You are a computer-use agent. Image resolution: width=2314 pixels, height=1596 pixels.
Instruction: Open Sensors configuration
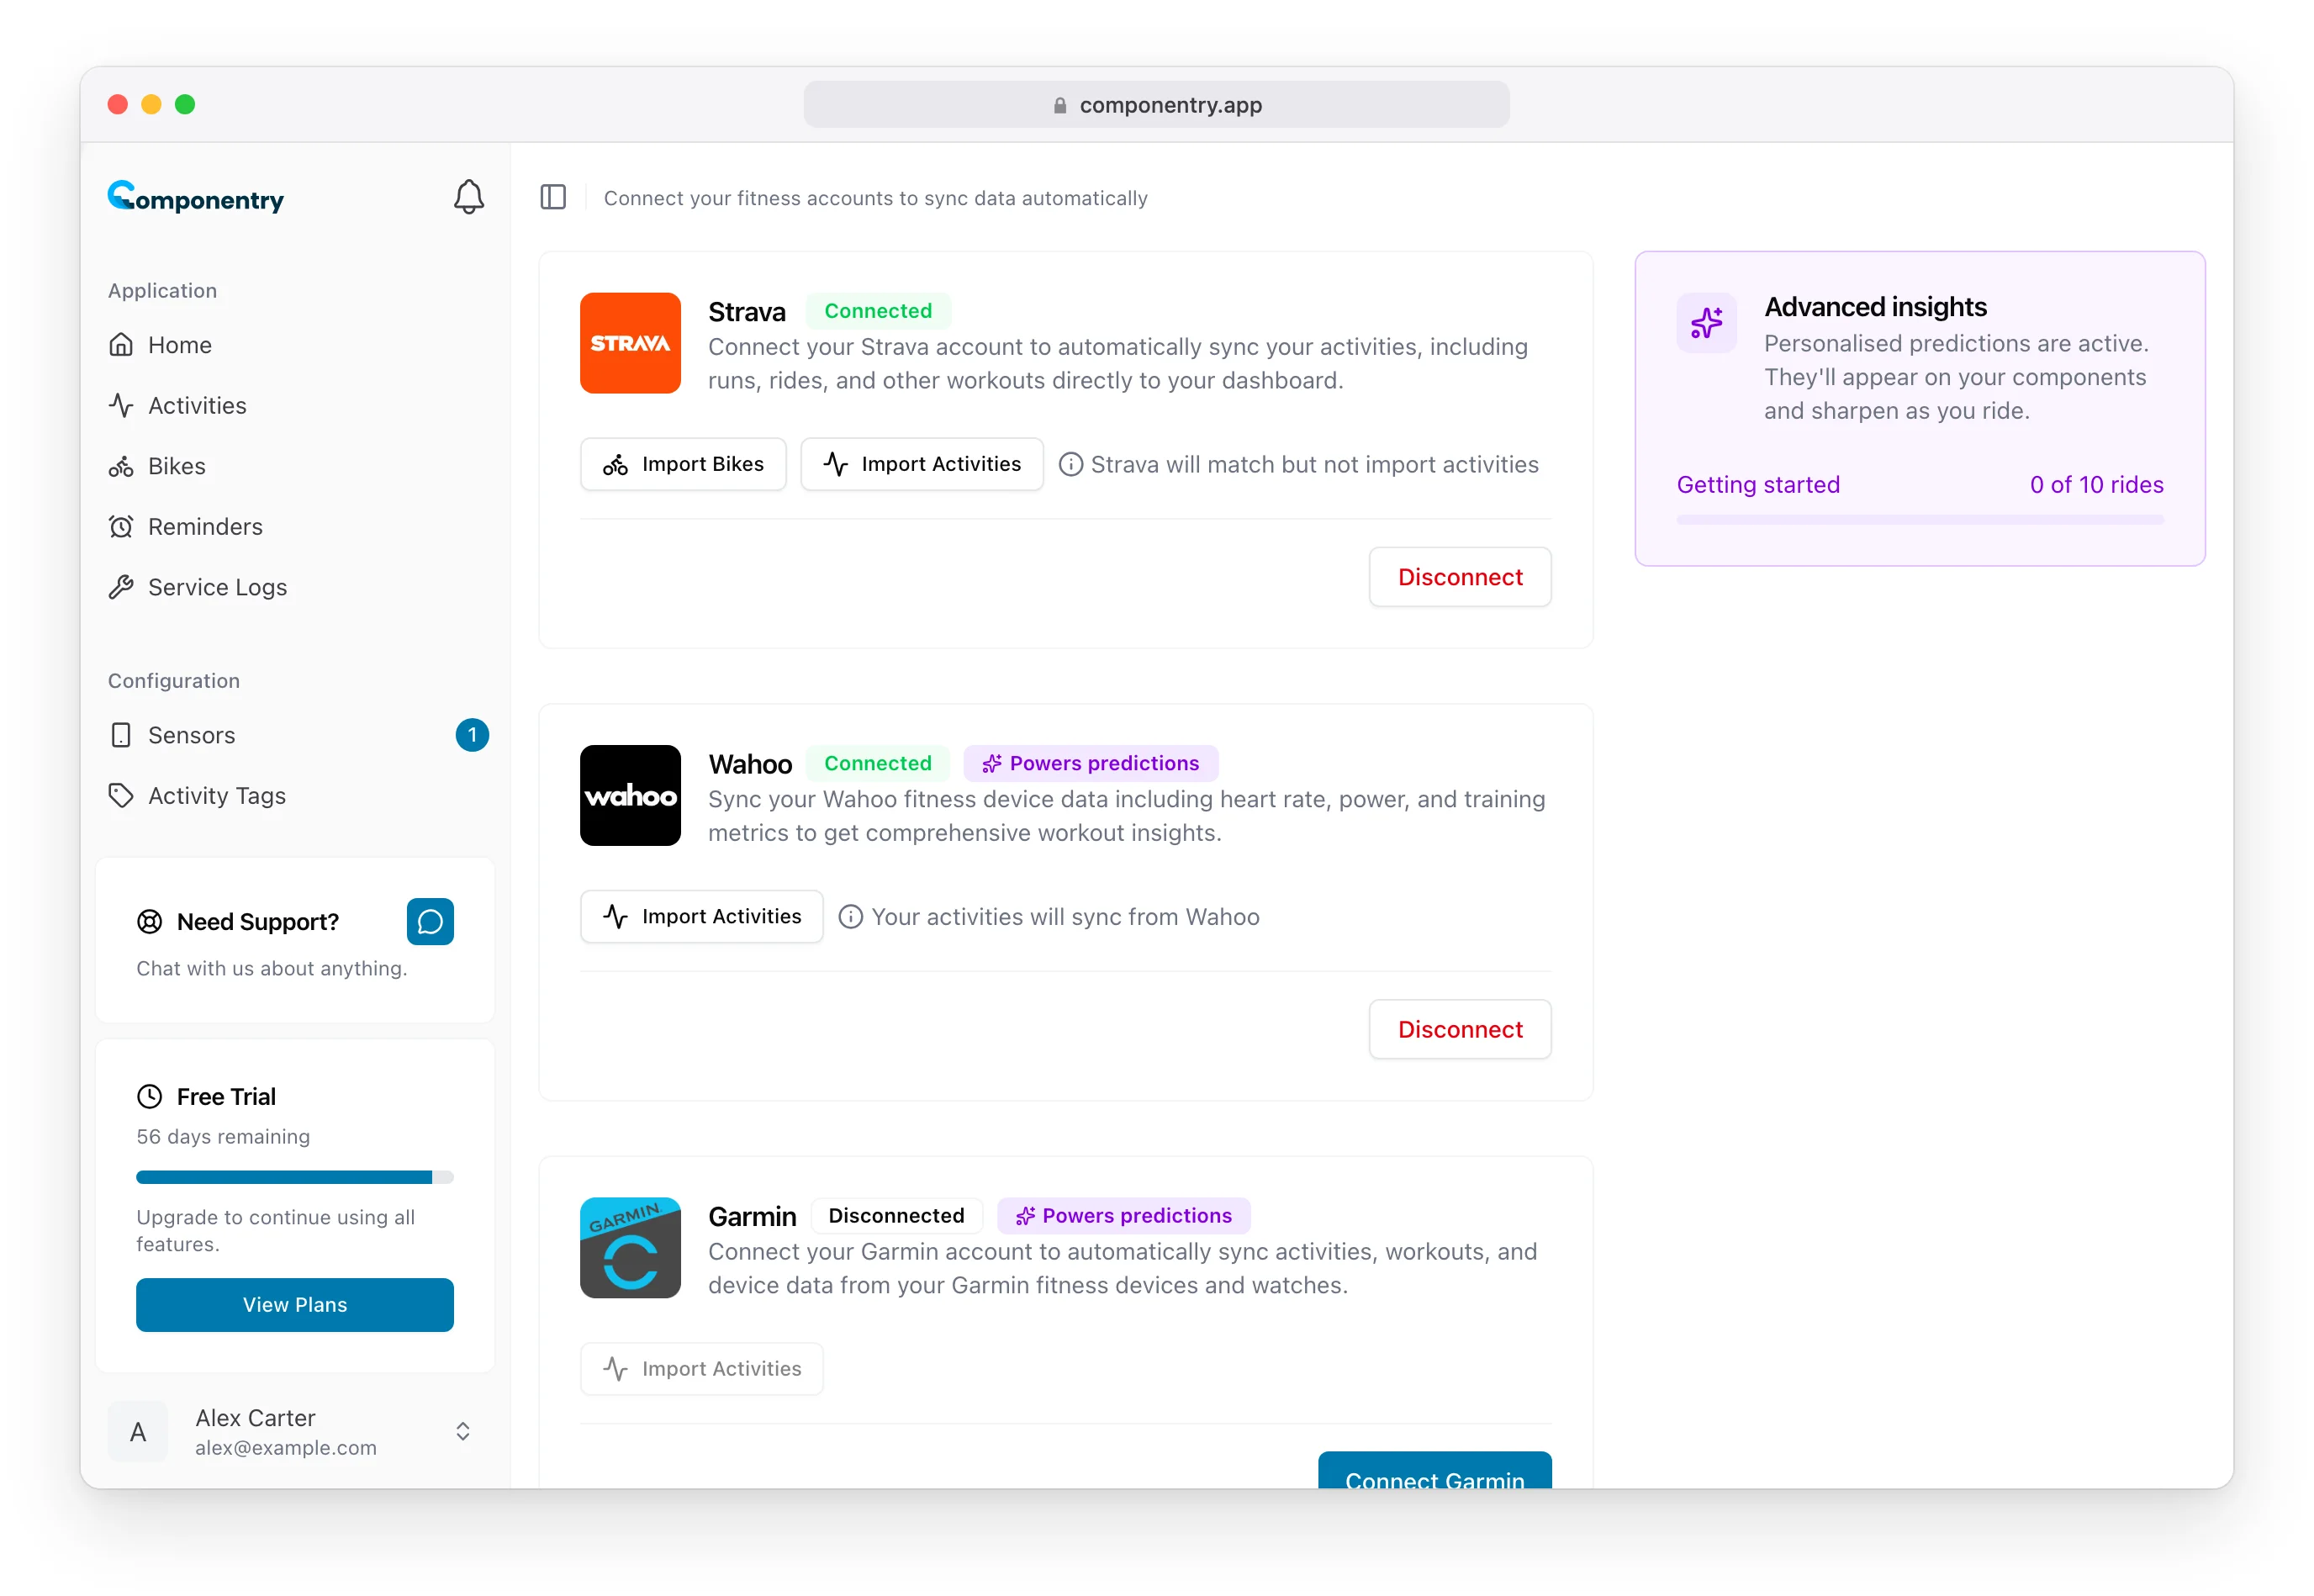pos(295,735)
